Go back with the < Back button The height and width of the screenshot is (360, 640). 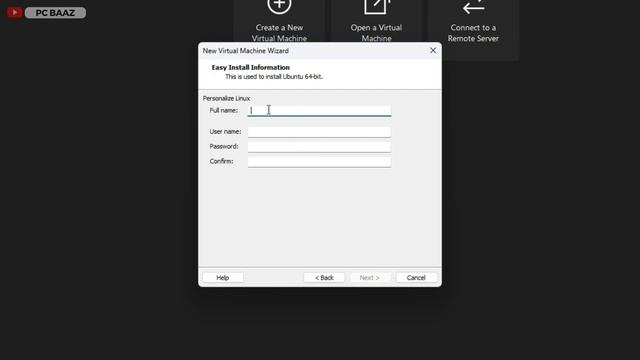point(324,278)
